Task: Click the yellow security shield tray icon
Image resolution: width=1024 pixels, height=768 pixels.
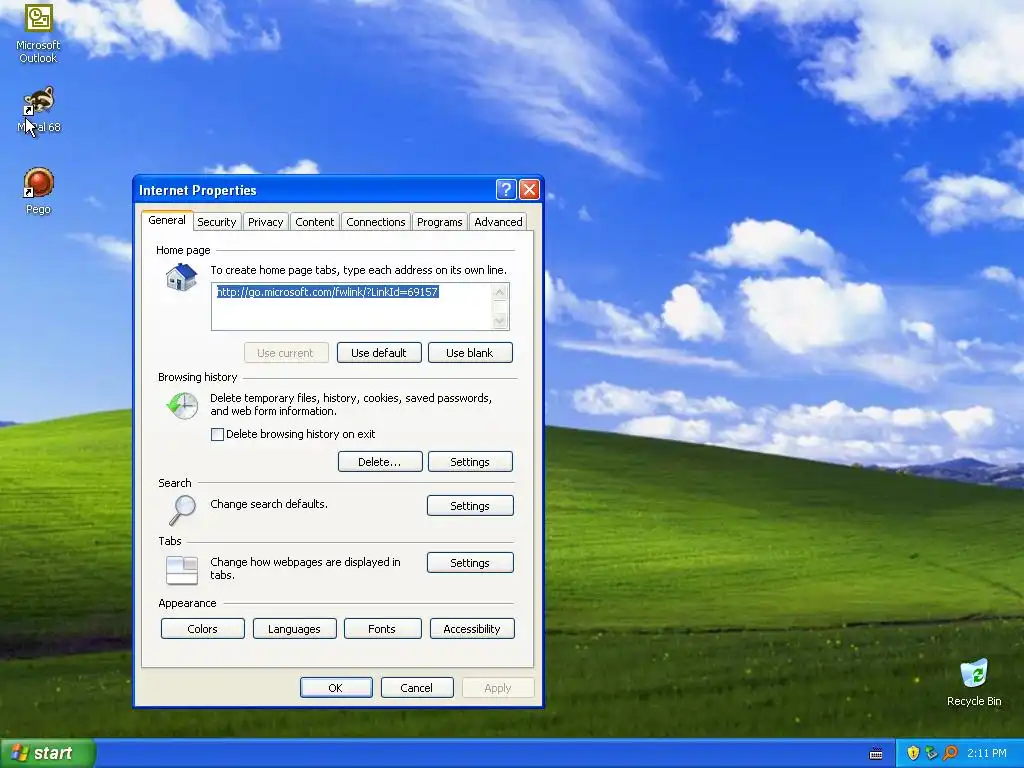Action: [913, 753]
